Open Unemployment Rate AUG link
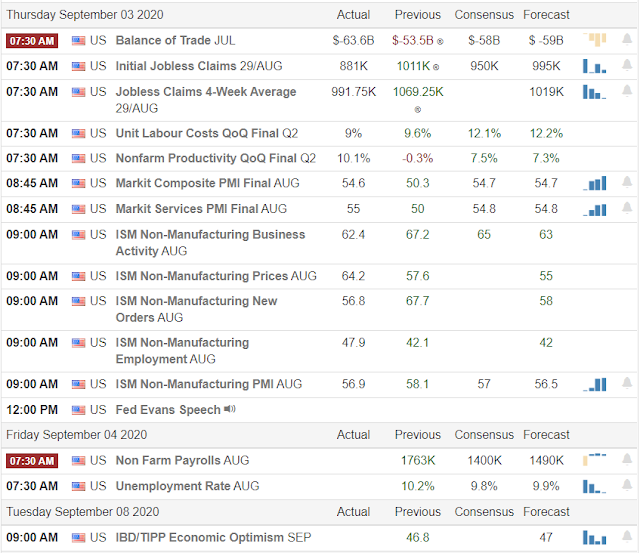Image resolution: width=640 pixels, height=553 pixels. [188, 486]
